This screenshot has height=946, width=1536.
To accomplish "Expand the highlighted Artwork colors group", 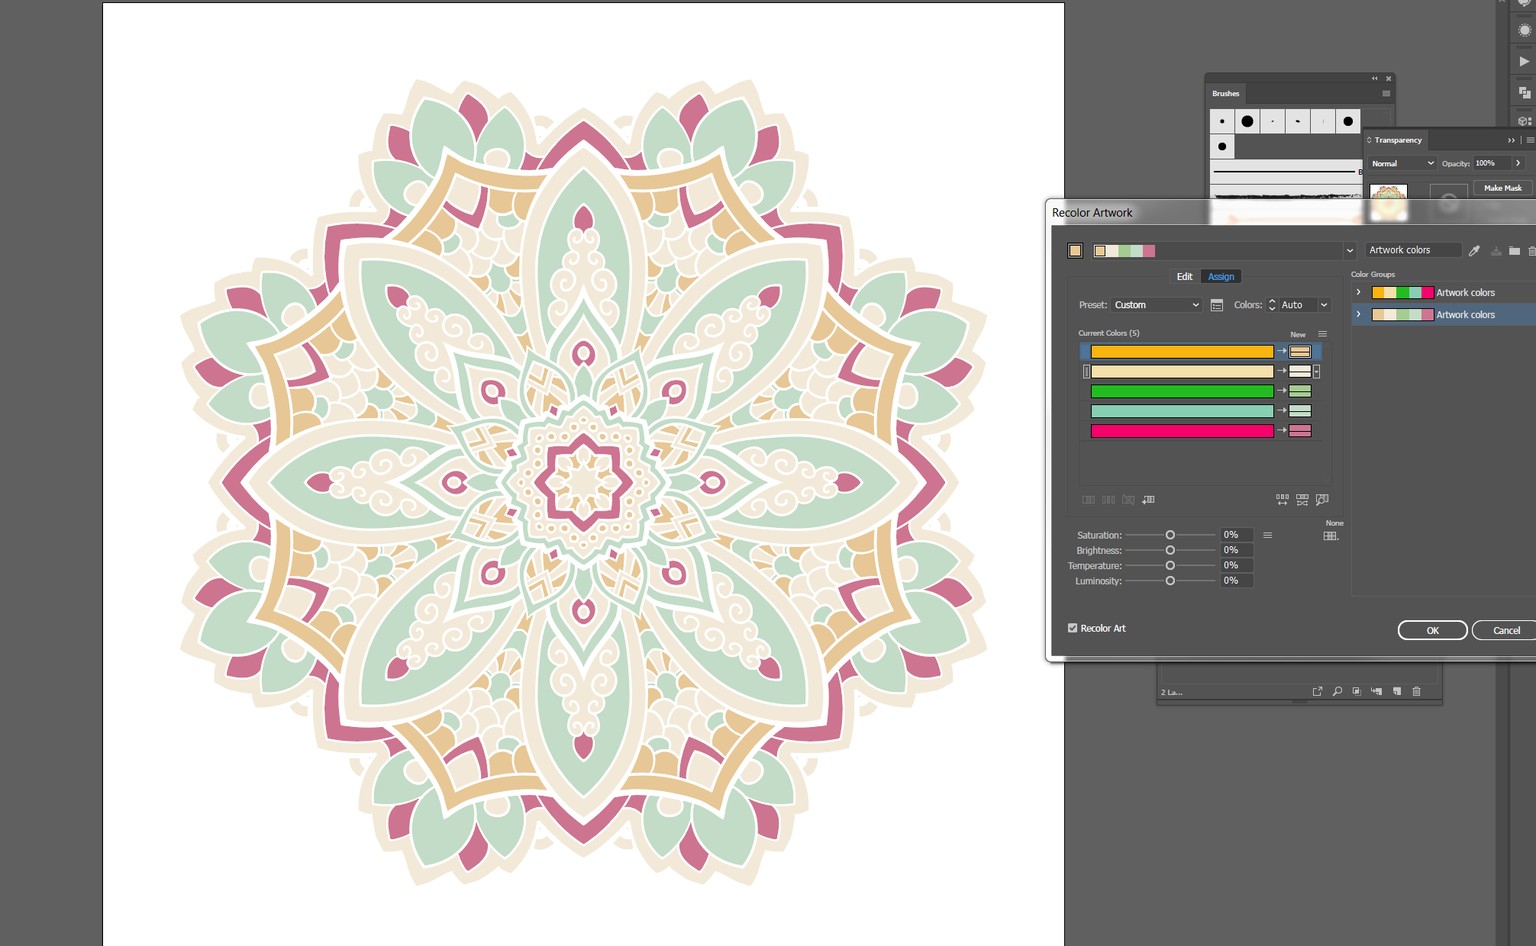I will (1358, 314).
